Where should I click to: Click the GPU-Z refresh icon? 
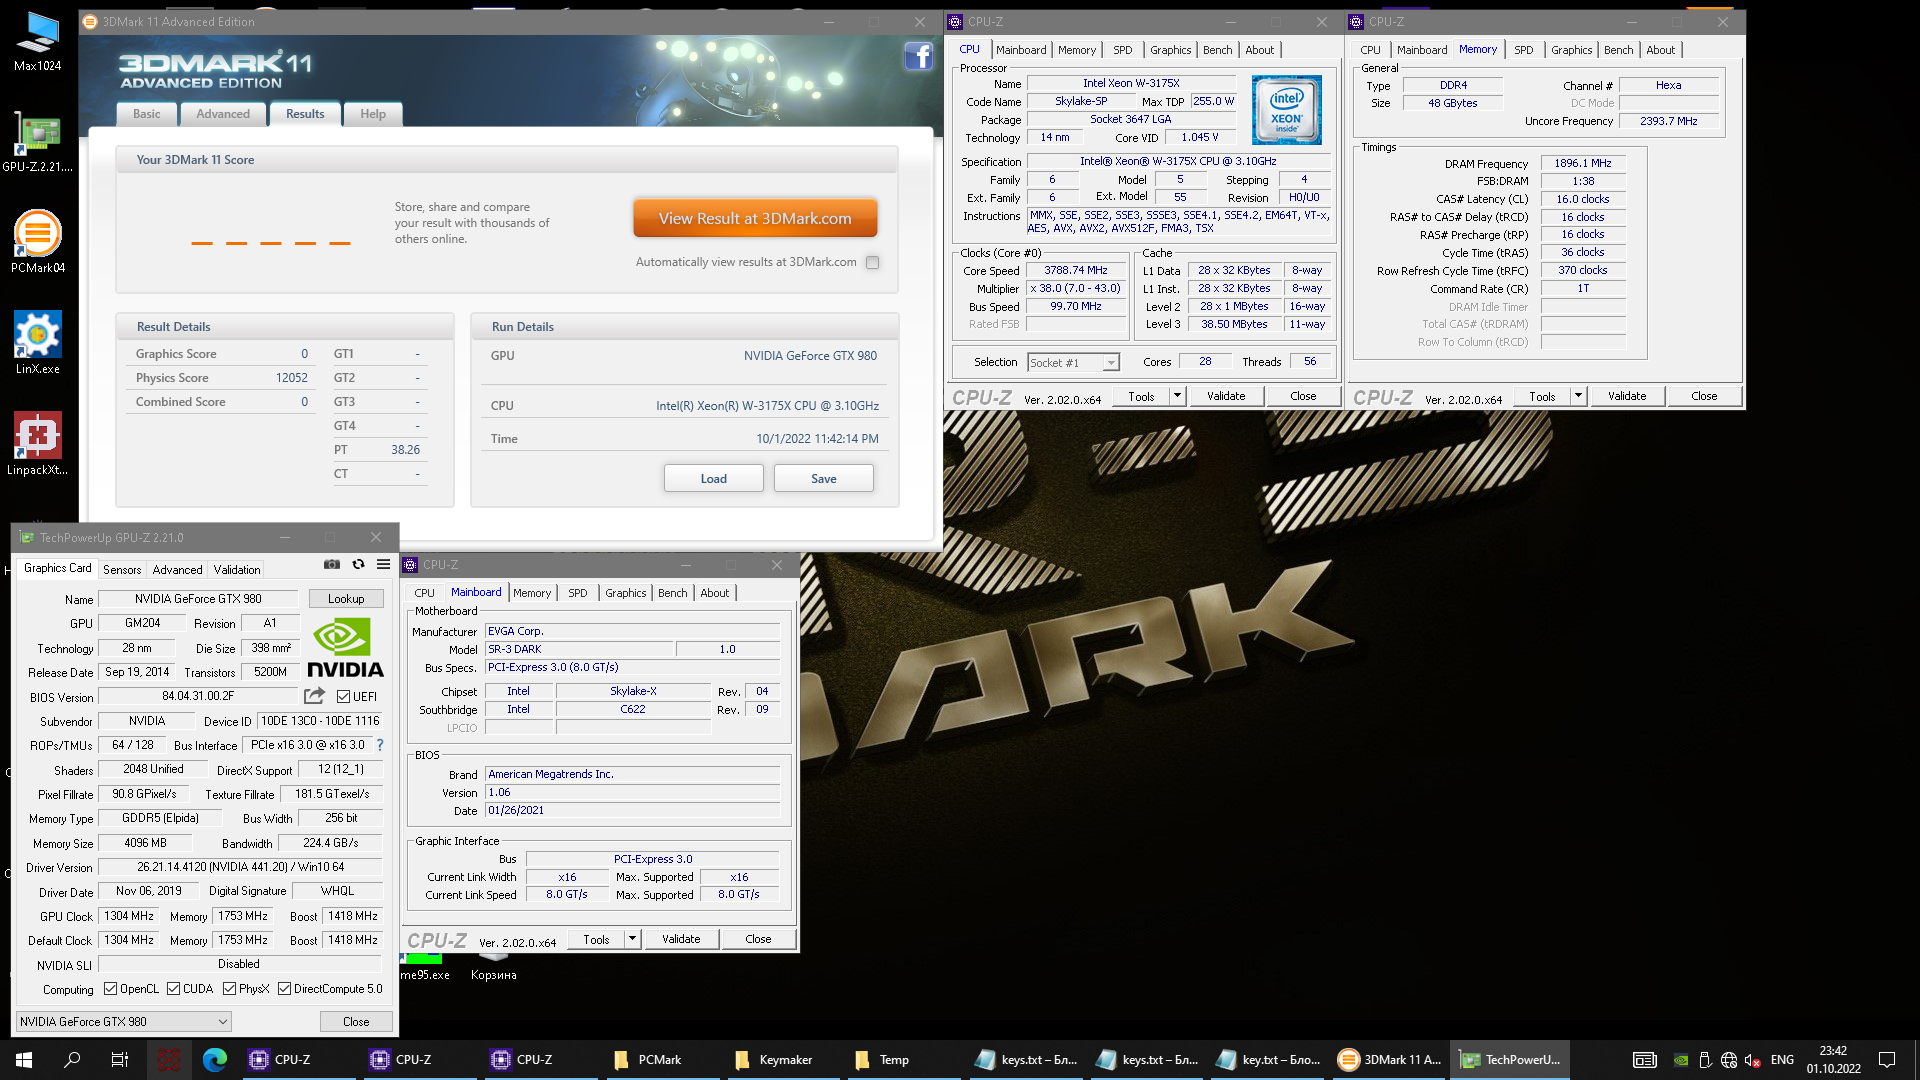pyautogui.click(x=358, y=565)
